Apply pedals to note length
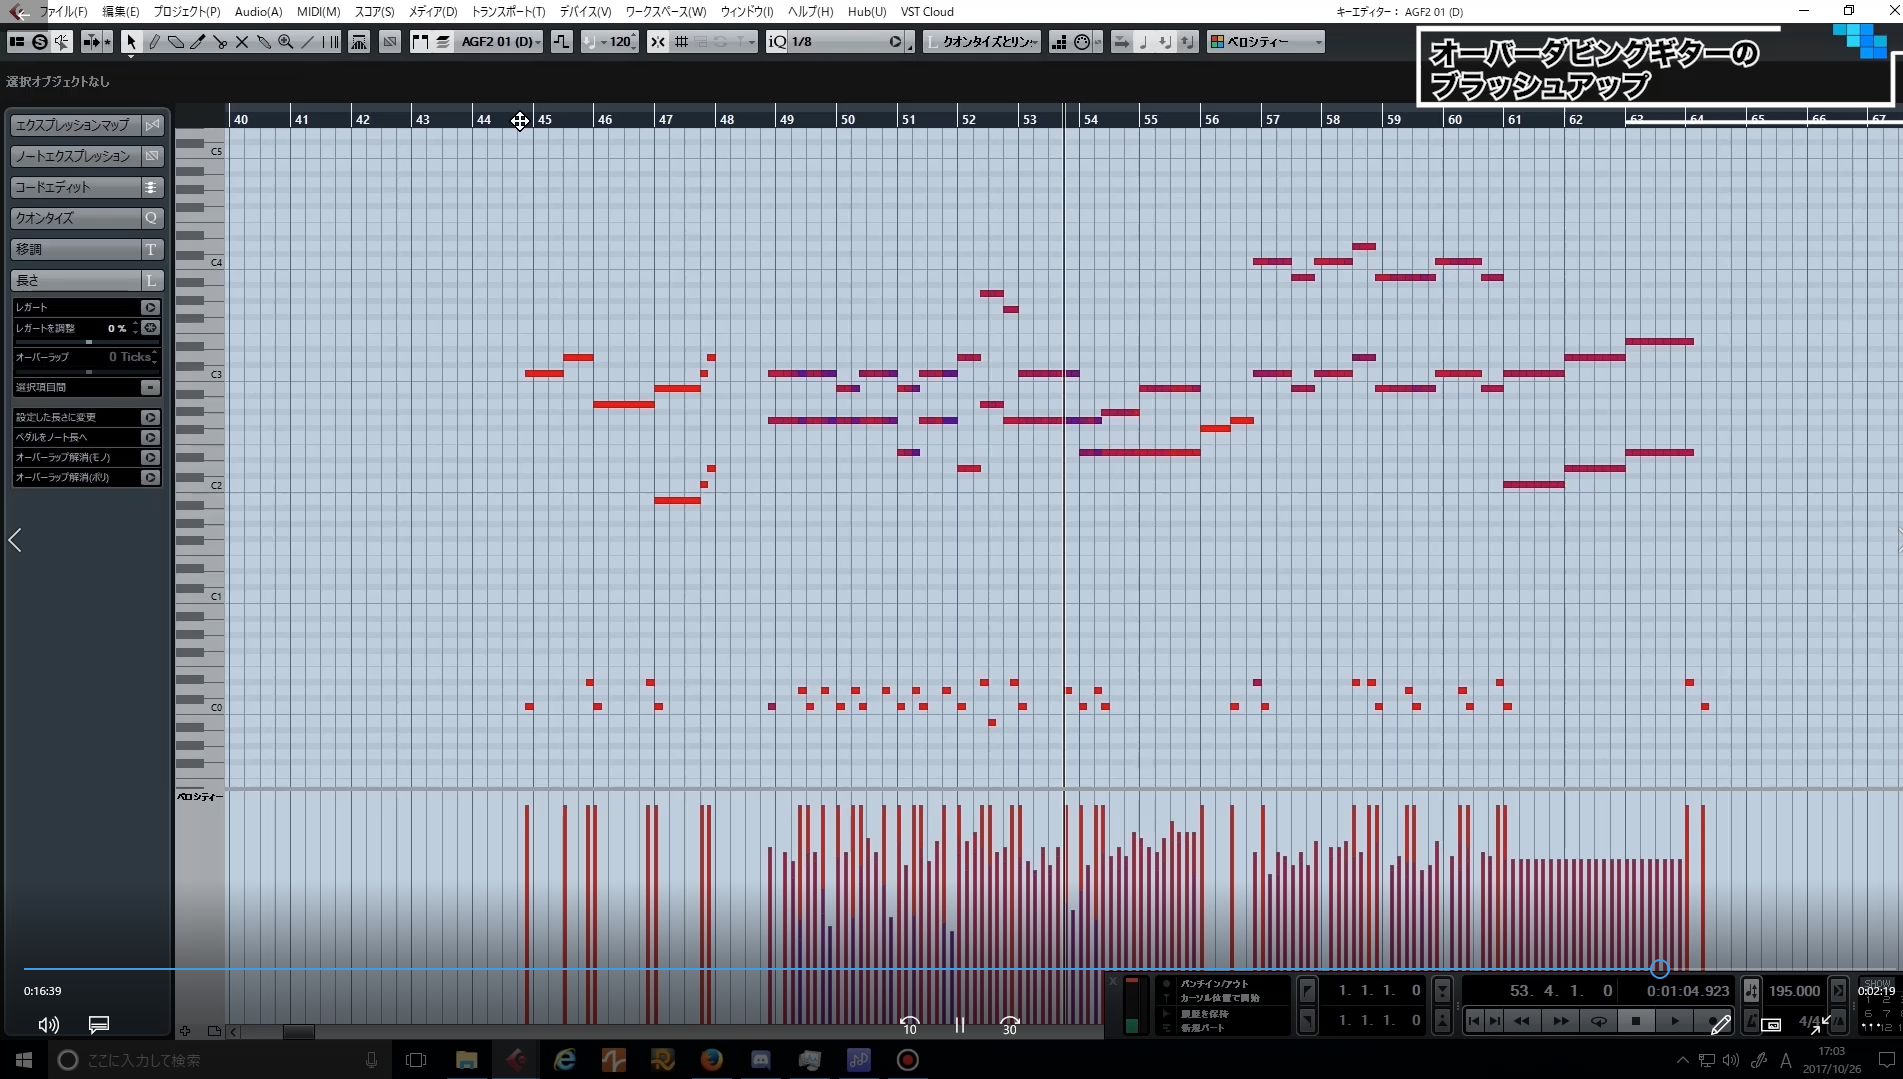The image size is (1903, 1079). tap(150, 437)
